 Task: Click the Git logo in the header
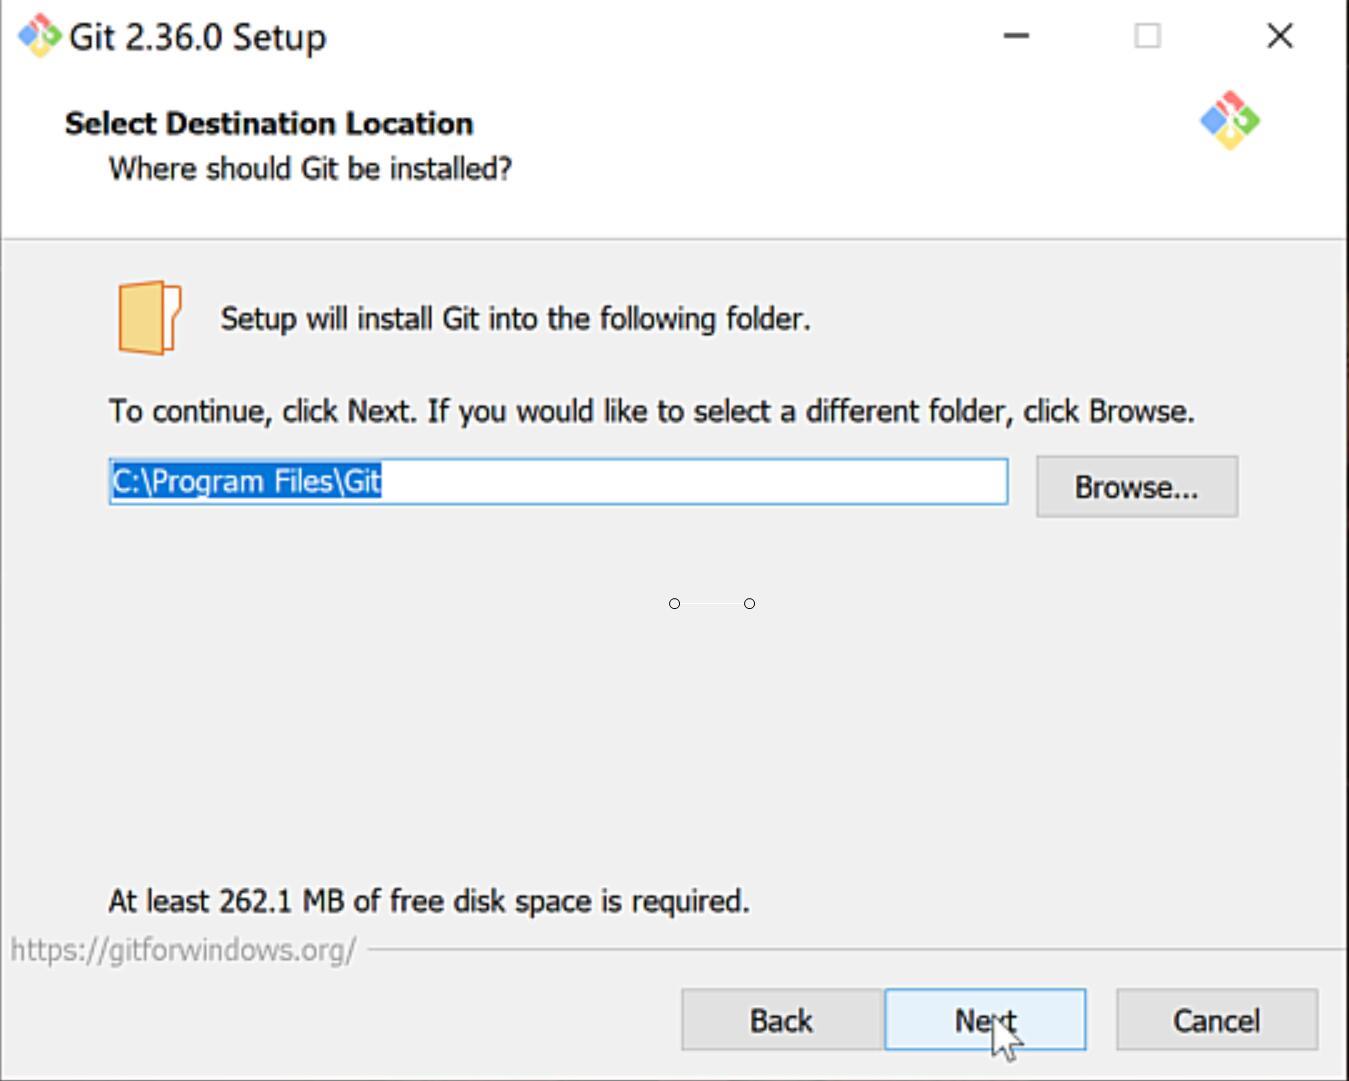click(x=1230, y=121)
